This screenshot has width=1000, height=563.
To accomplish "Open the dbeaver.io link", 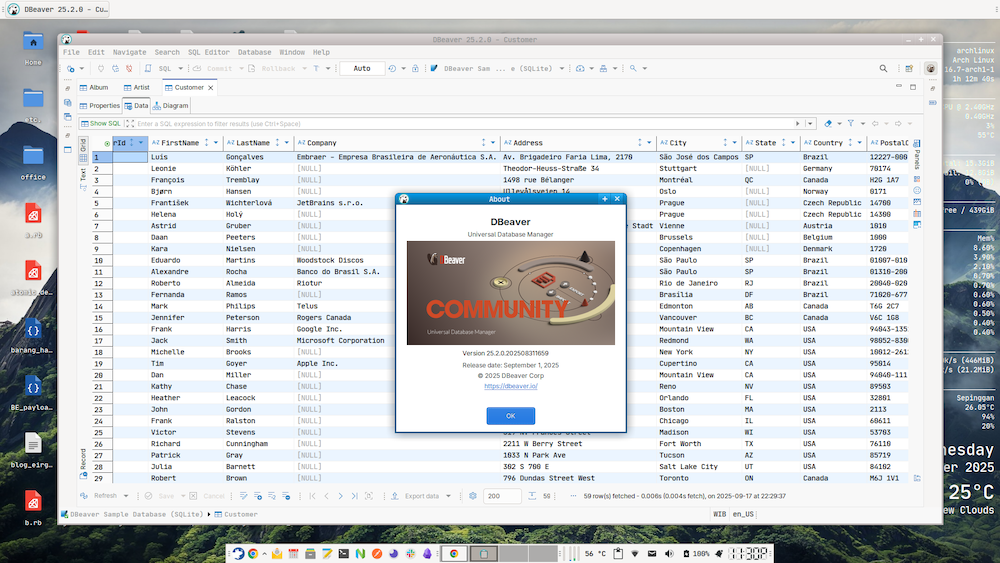I will pos(510,385).
